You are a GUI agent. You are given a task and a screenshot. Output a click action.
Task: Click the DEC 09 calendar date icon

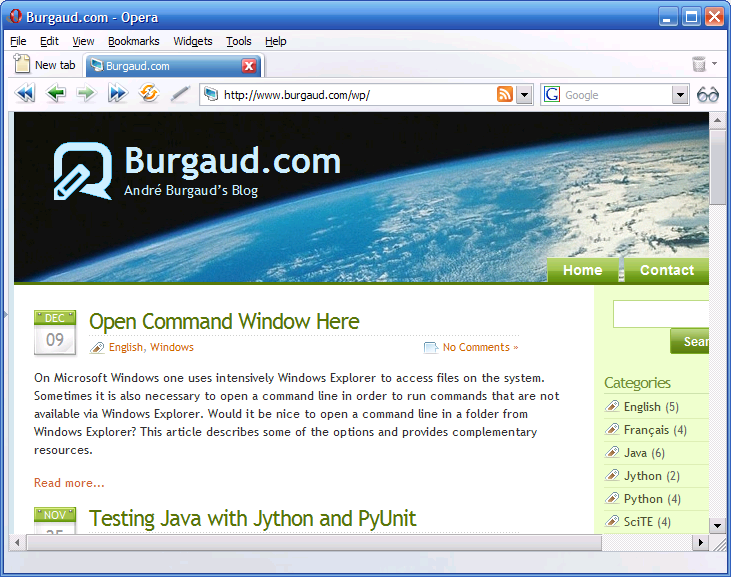pyautogui.click(x=55, y=333)
